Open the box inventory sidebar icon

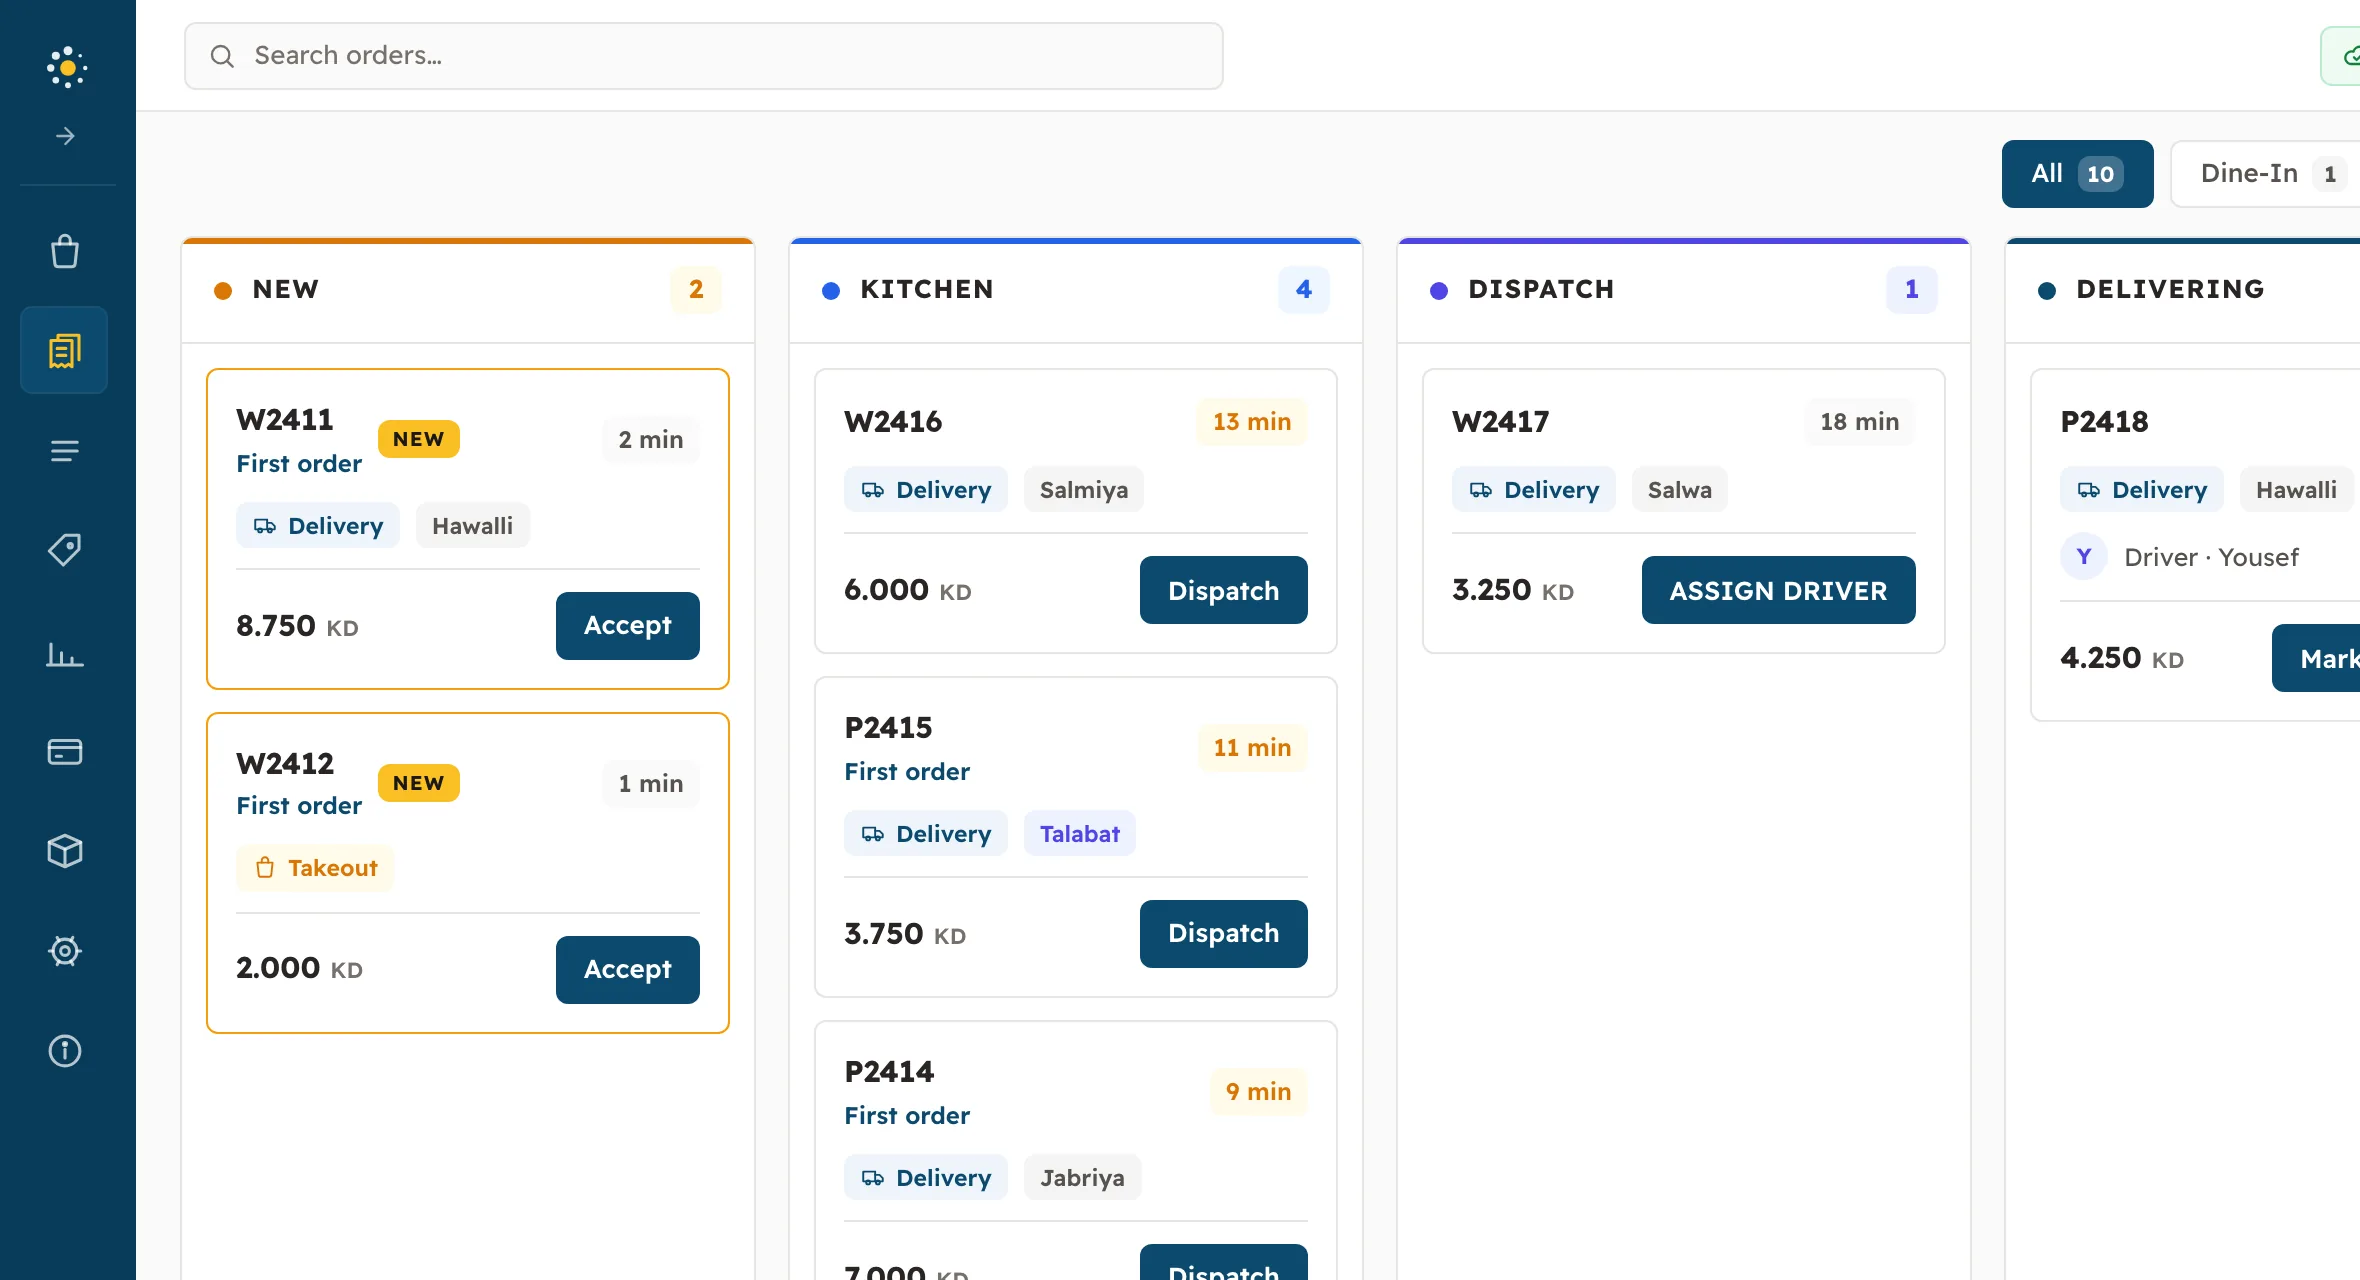65,851
